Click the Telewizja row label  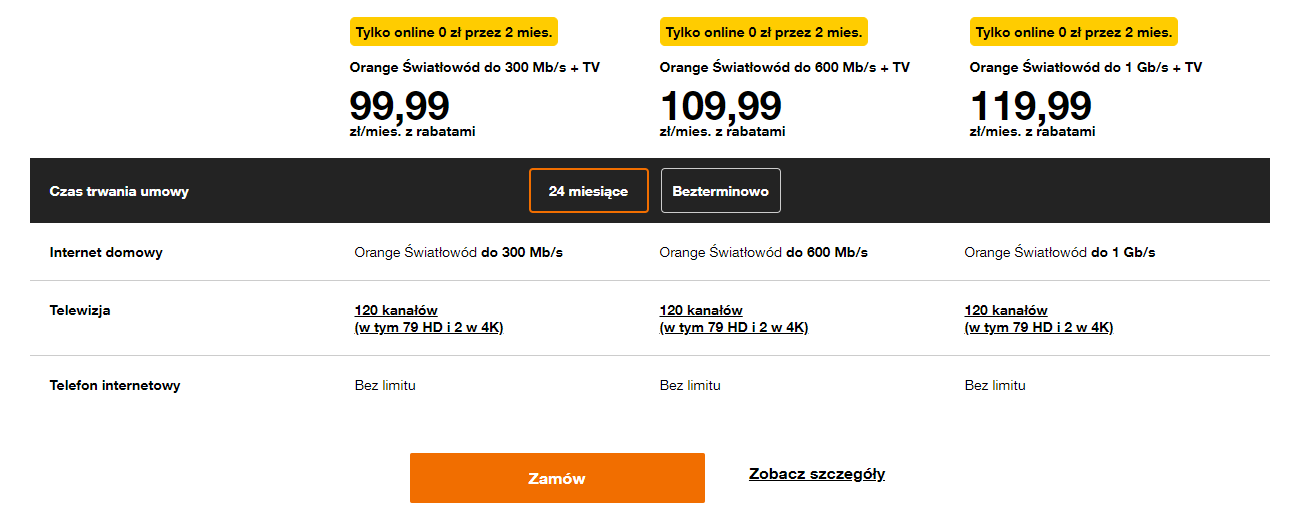click(x=80, y=310)
